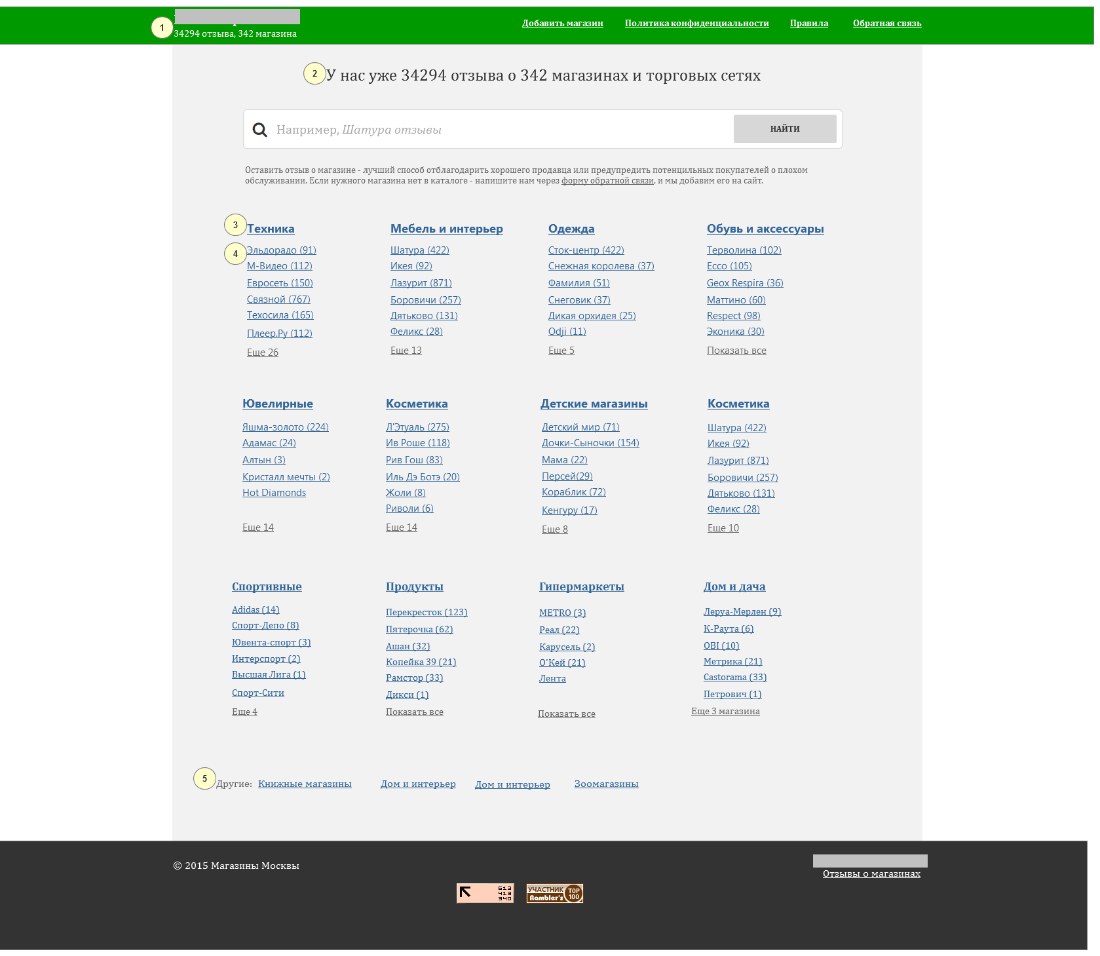This screenshot has height=956, width=1100.
Task: Expand Показать все under Продукты
Action: (414, 711)
